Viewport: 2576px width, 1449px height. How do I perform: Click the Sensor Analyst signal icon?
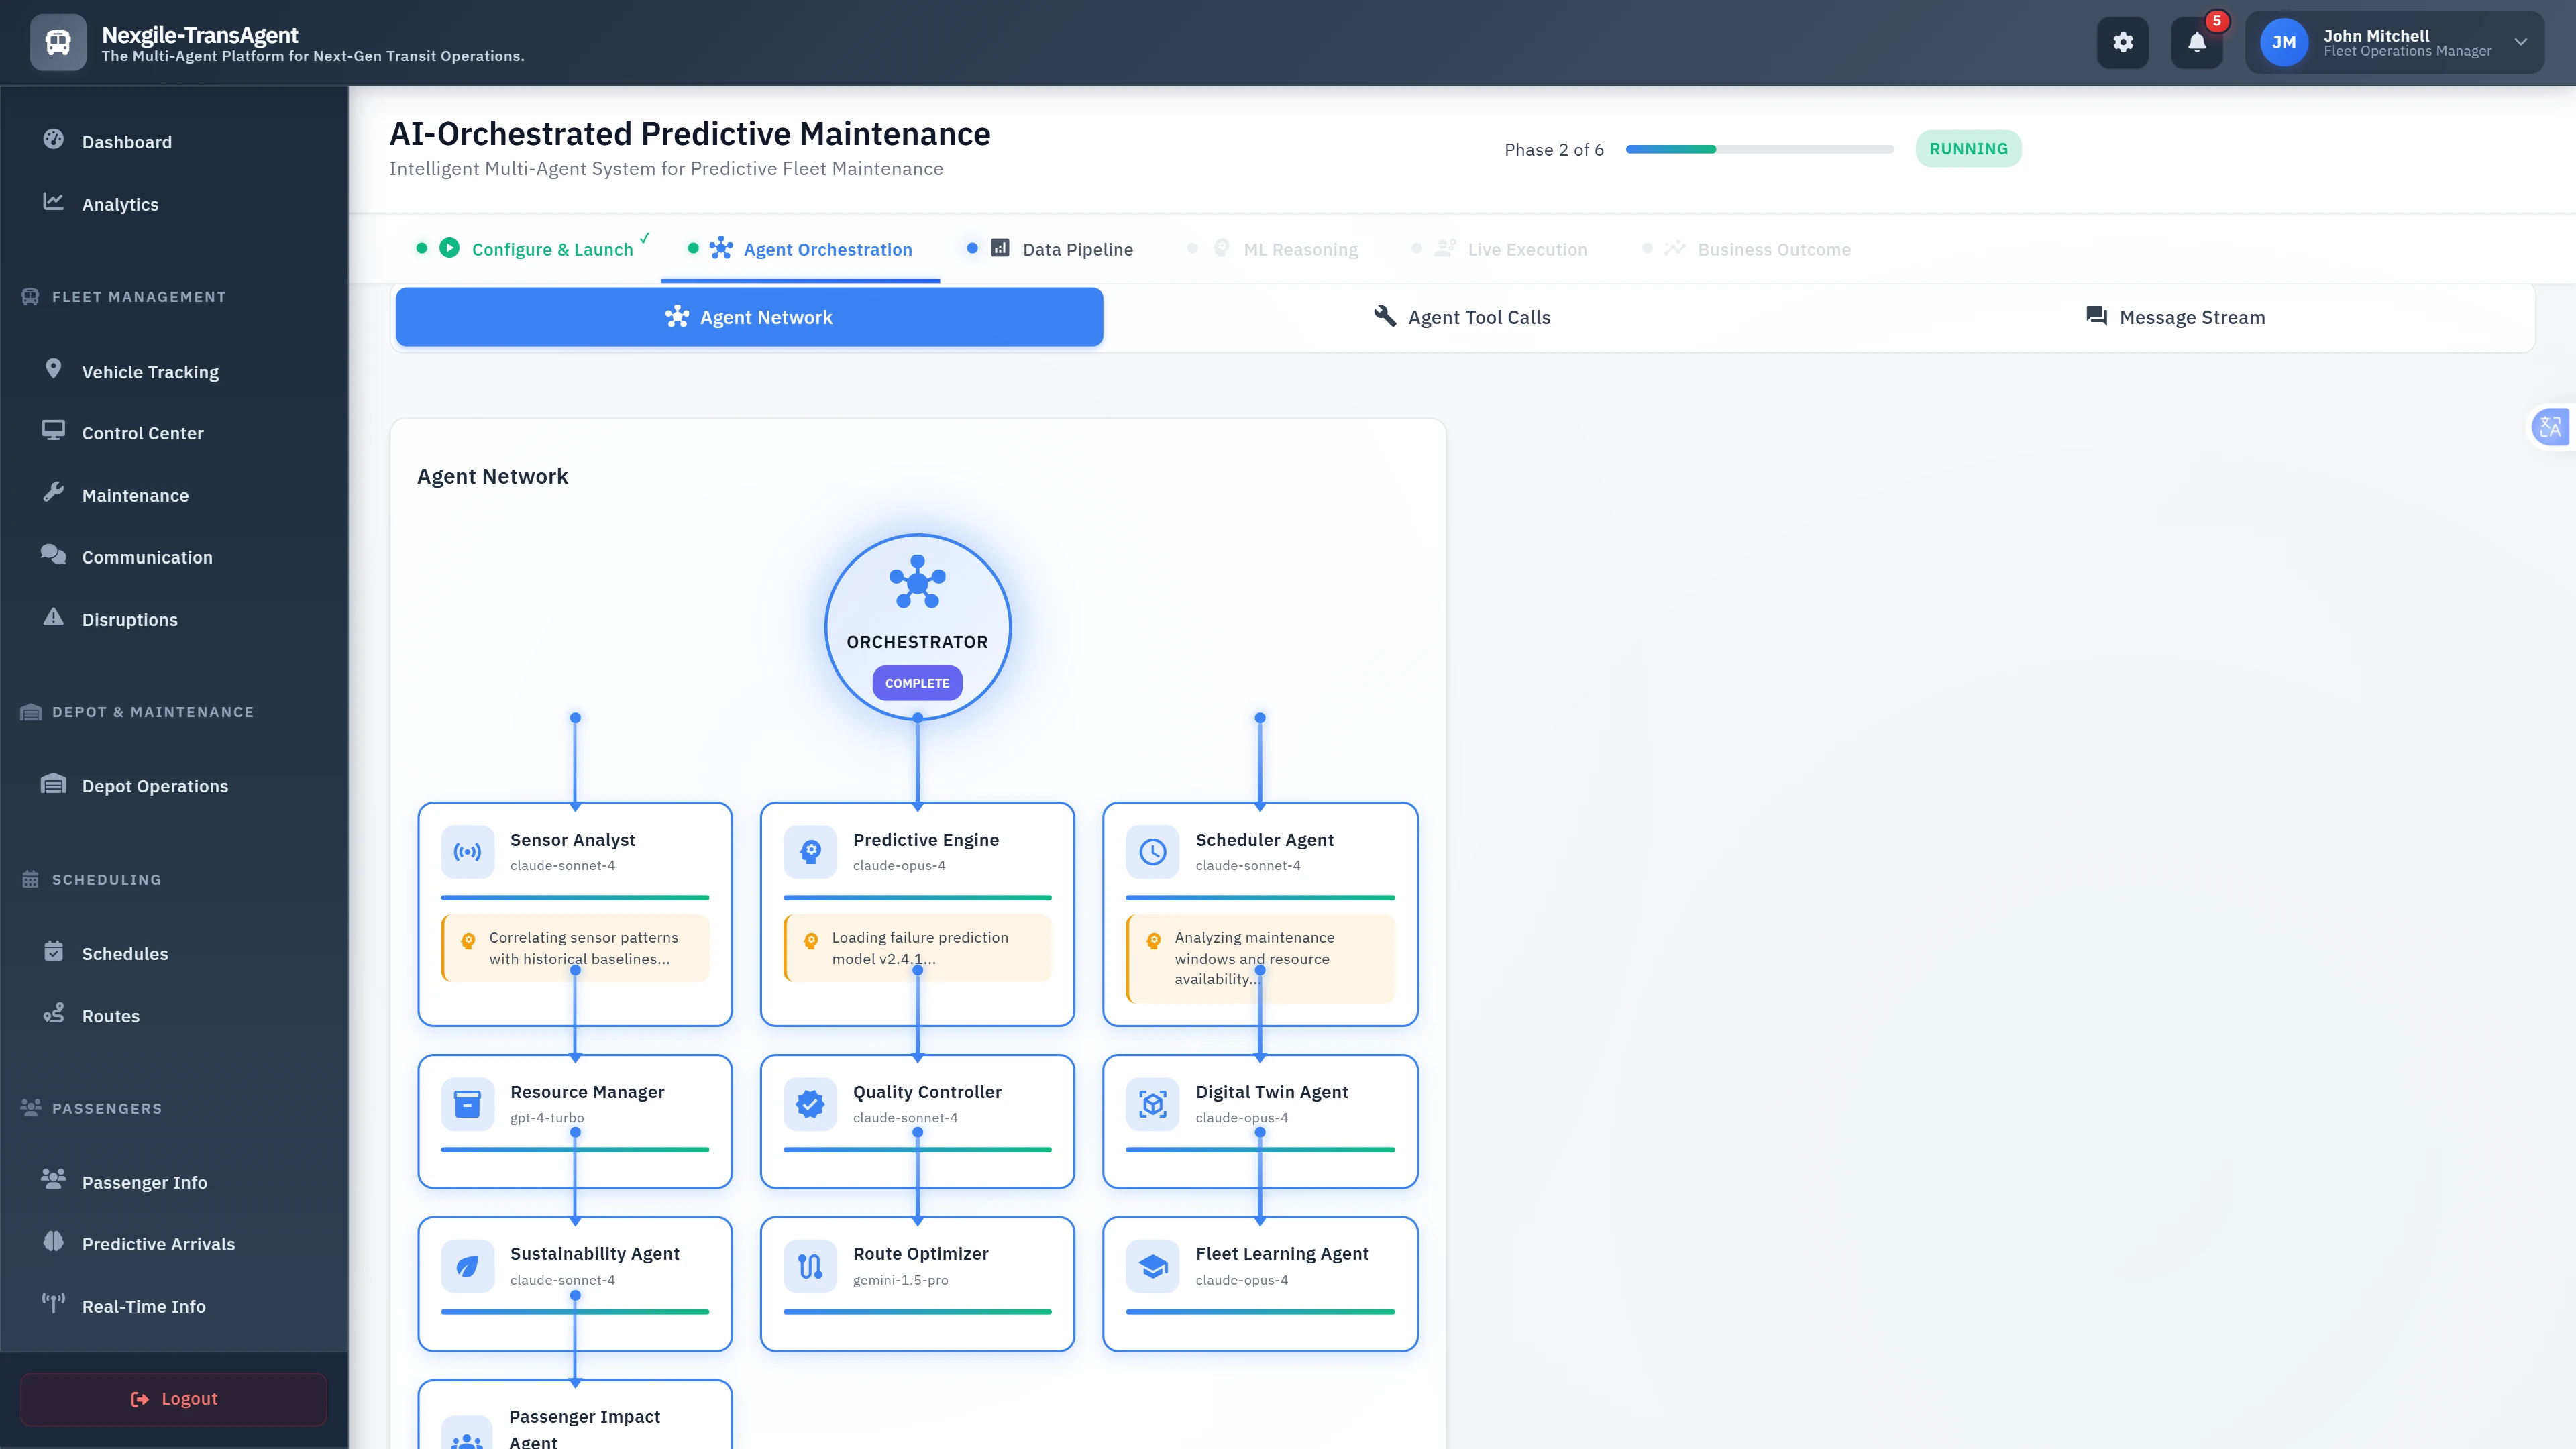pos(467,852)
